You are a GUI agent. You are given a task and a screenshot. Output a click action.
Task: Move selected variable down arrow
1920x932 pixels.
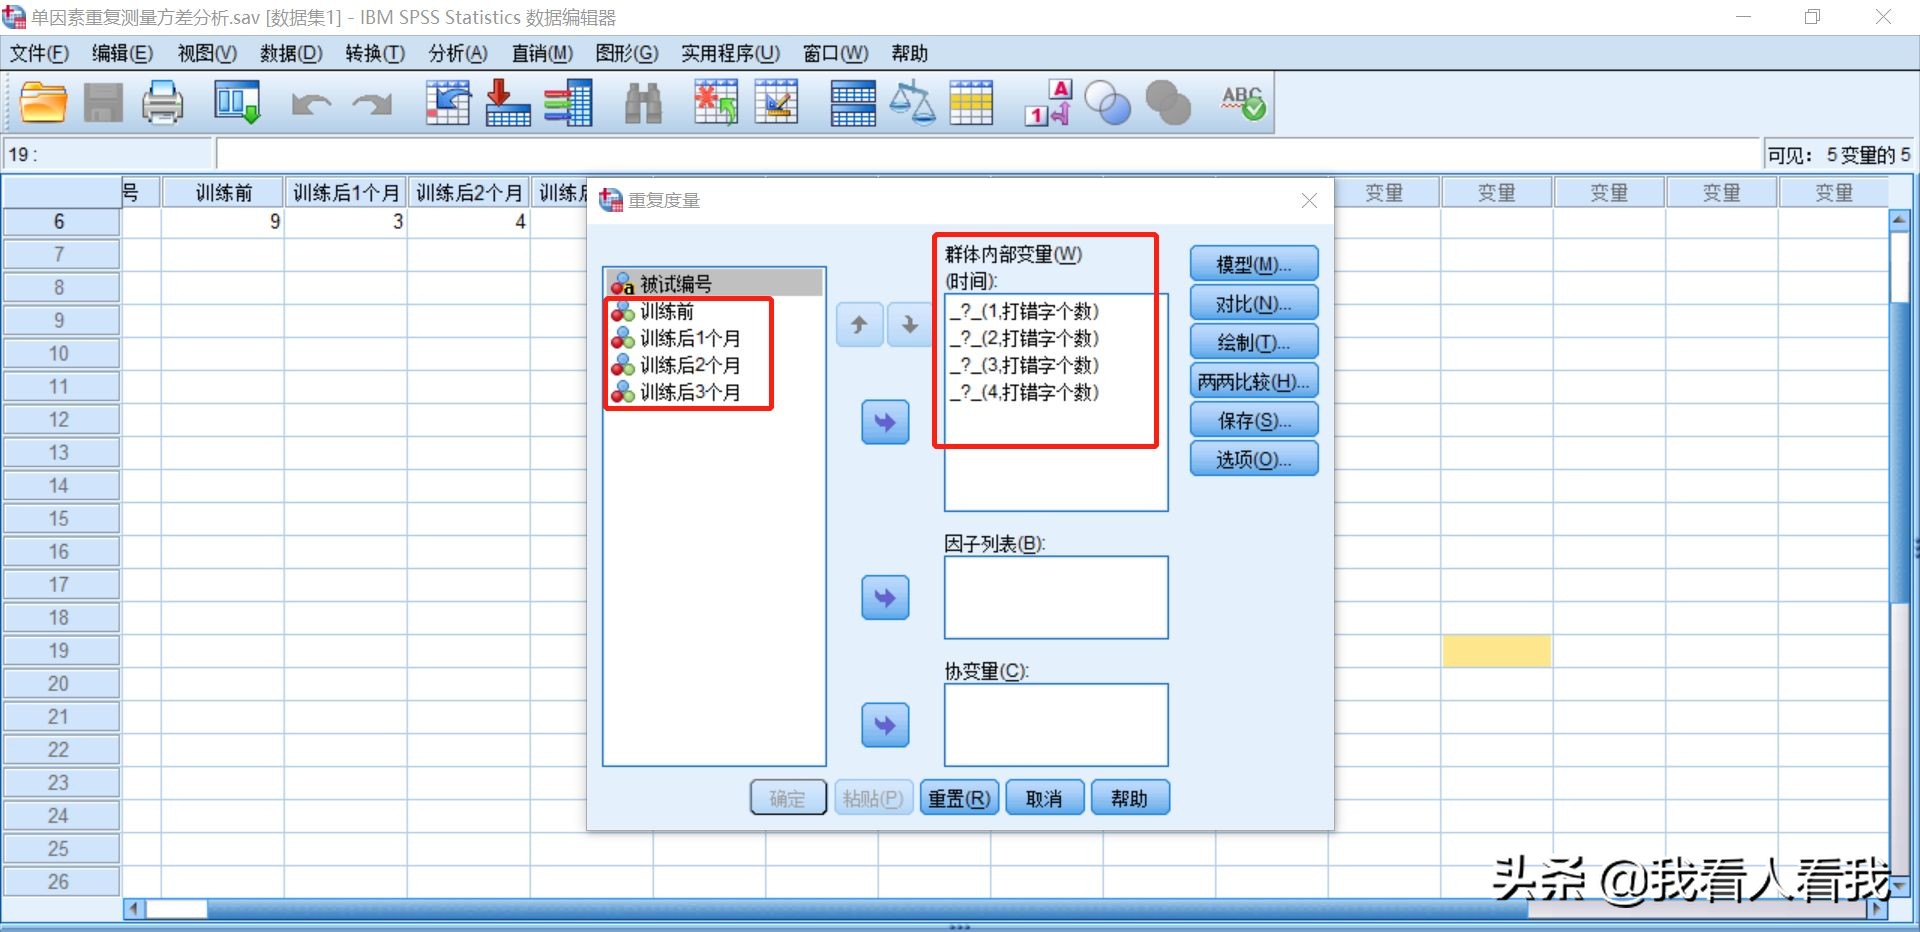pyautogui.click(x=910, y=326)
